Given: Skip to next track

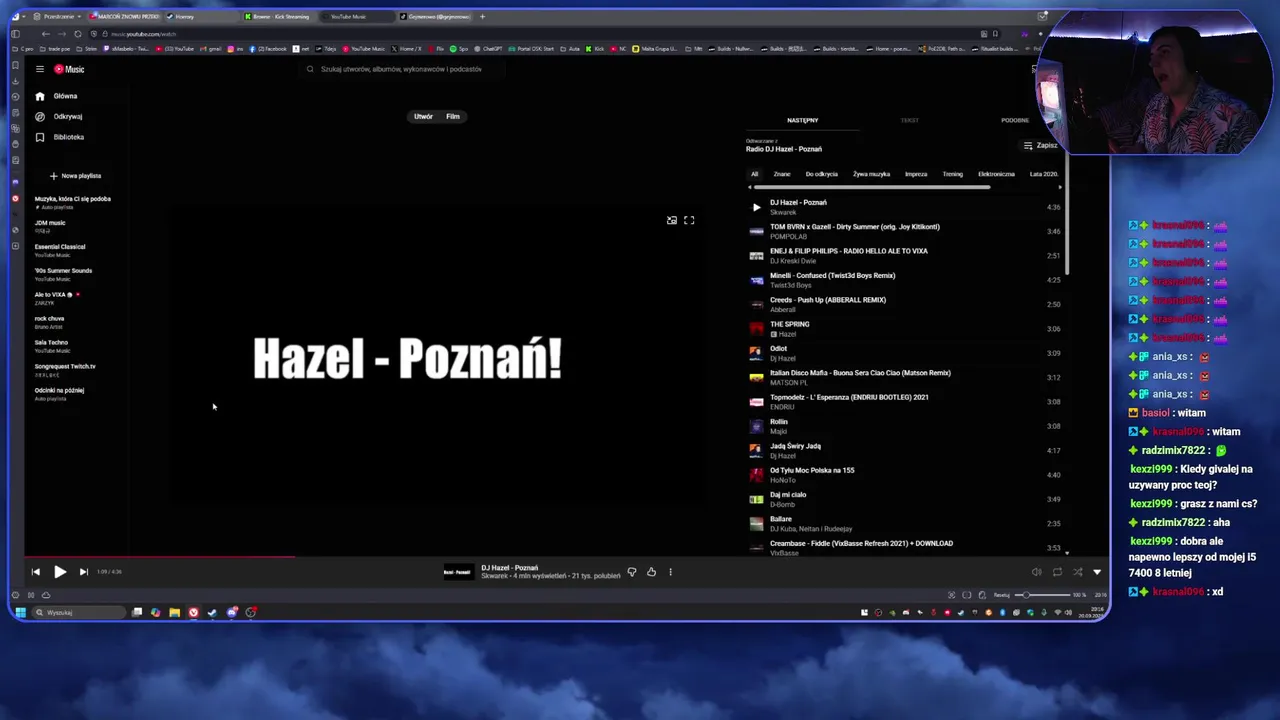Looking at the screenshot, I should click(x=83, y=572).
